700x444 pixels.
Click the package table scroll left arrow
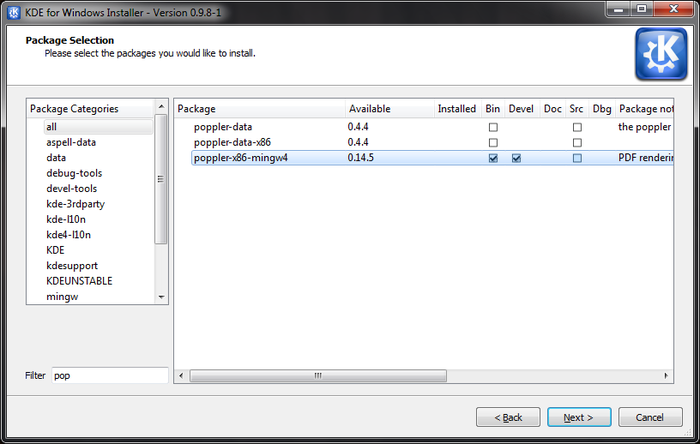tap(181, 376)
